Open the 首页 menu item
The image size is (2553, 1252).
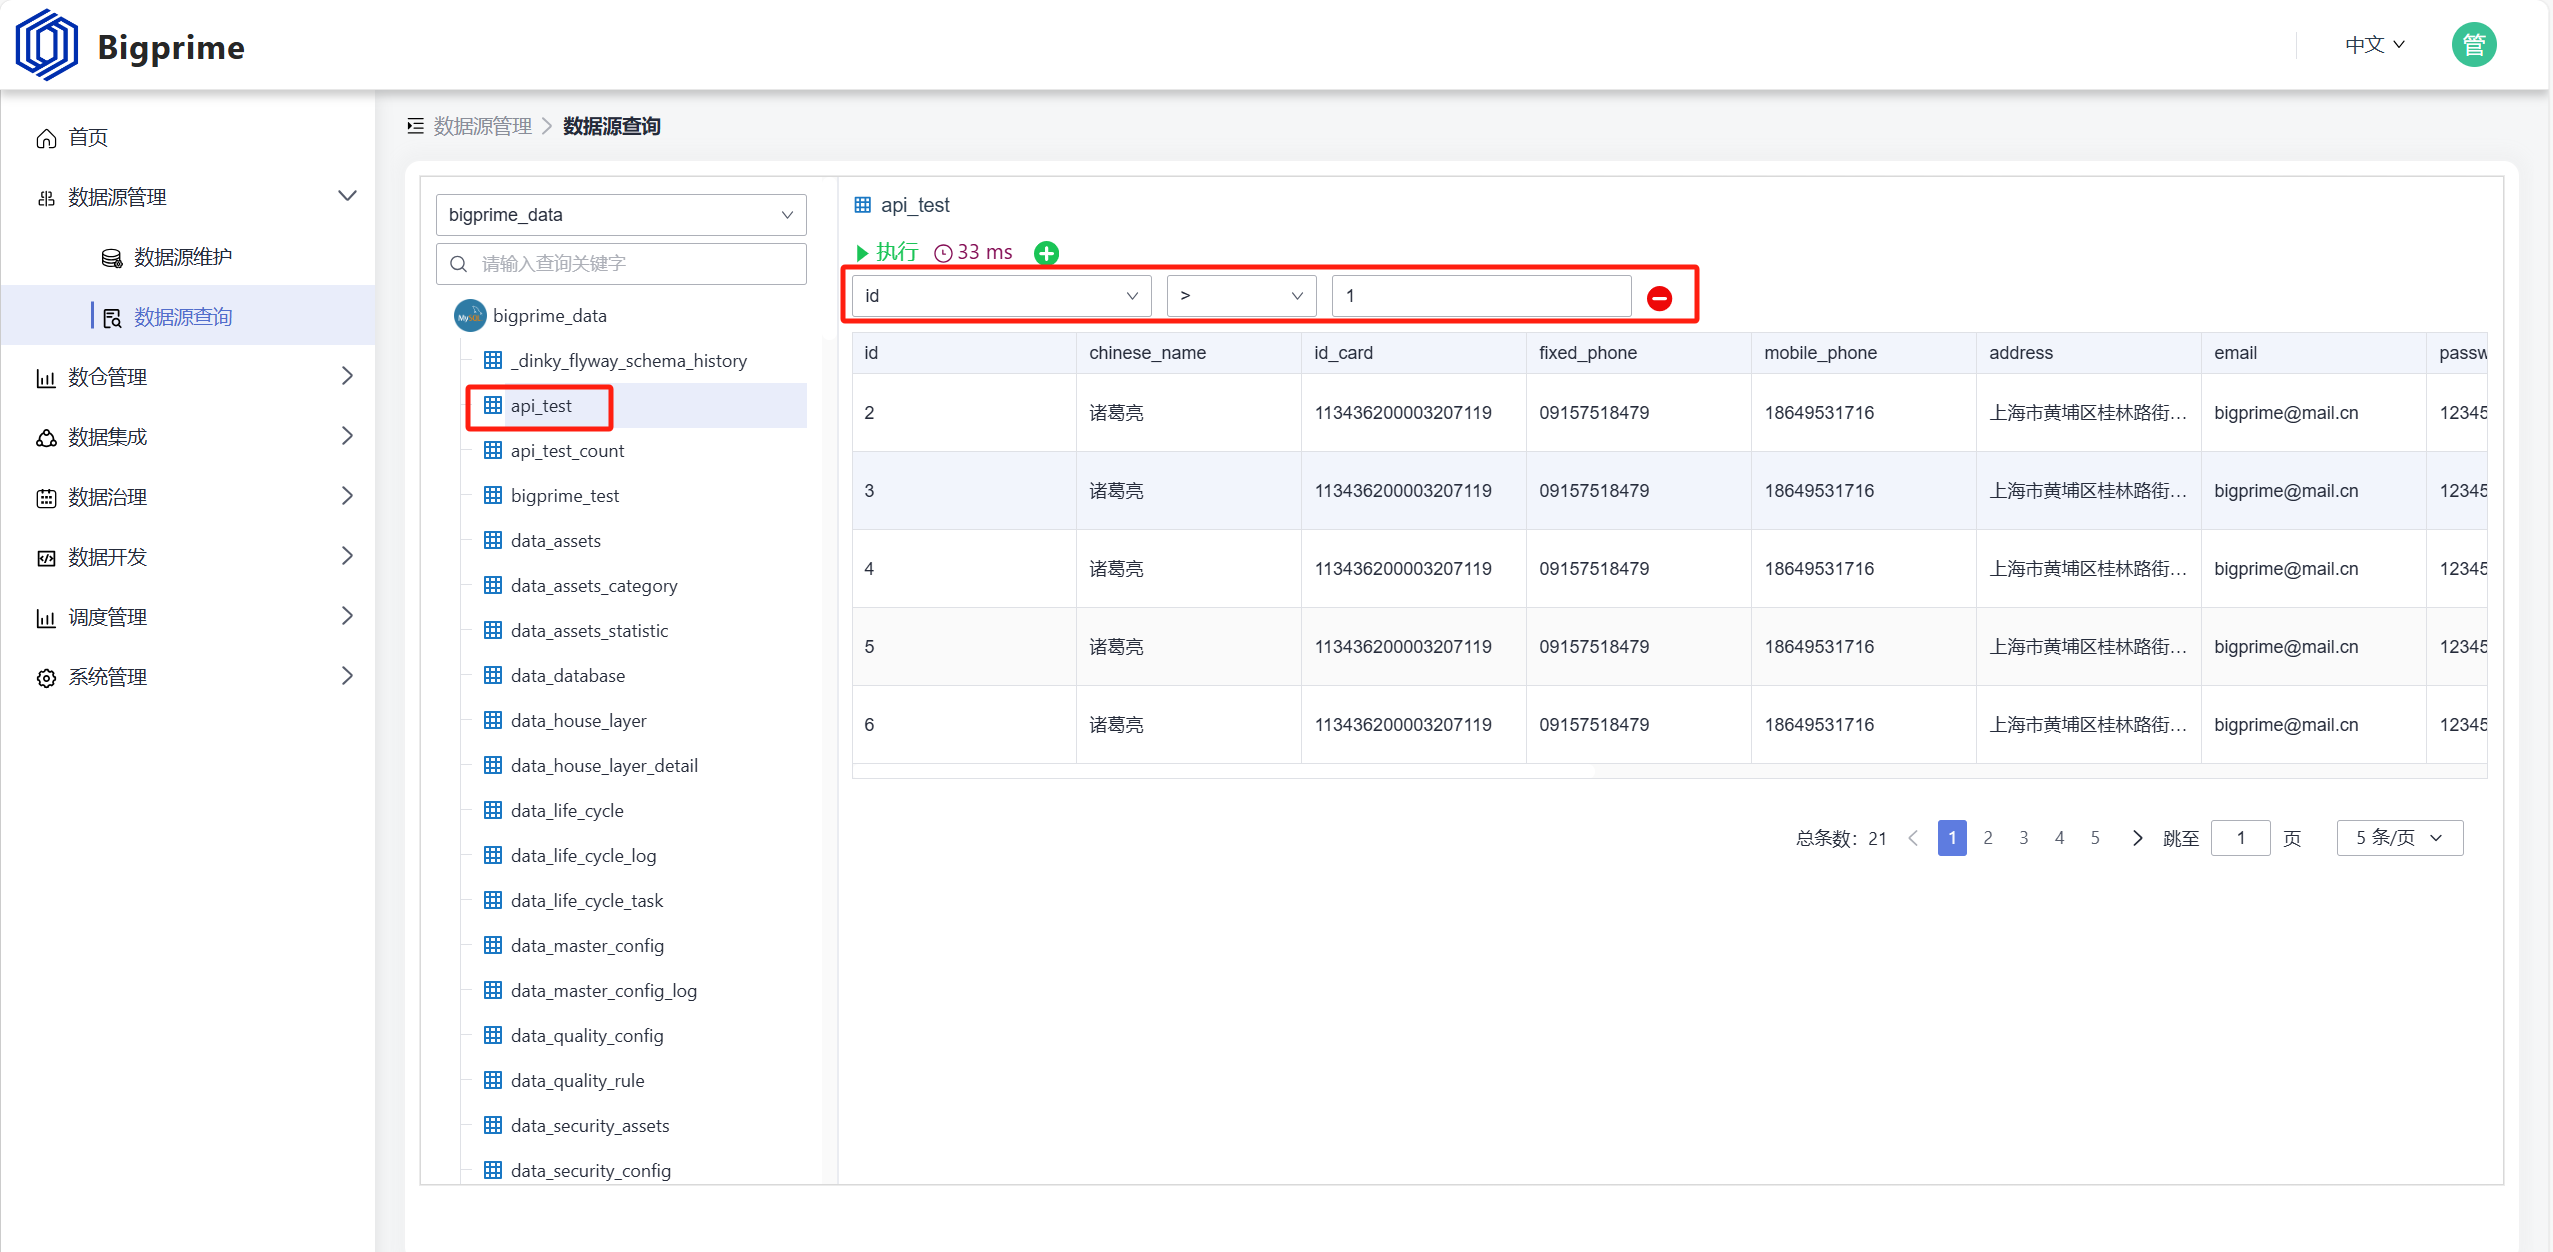[x=188, y=138]
